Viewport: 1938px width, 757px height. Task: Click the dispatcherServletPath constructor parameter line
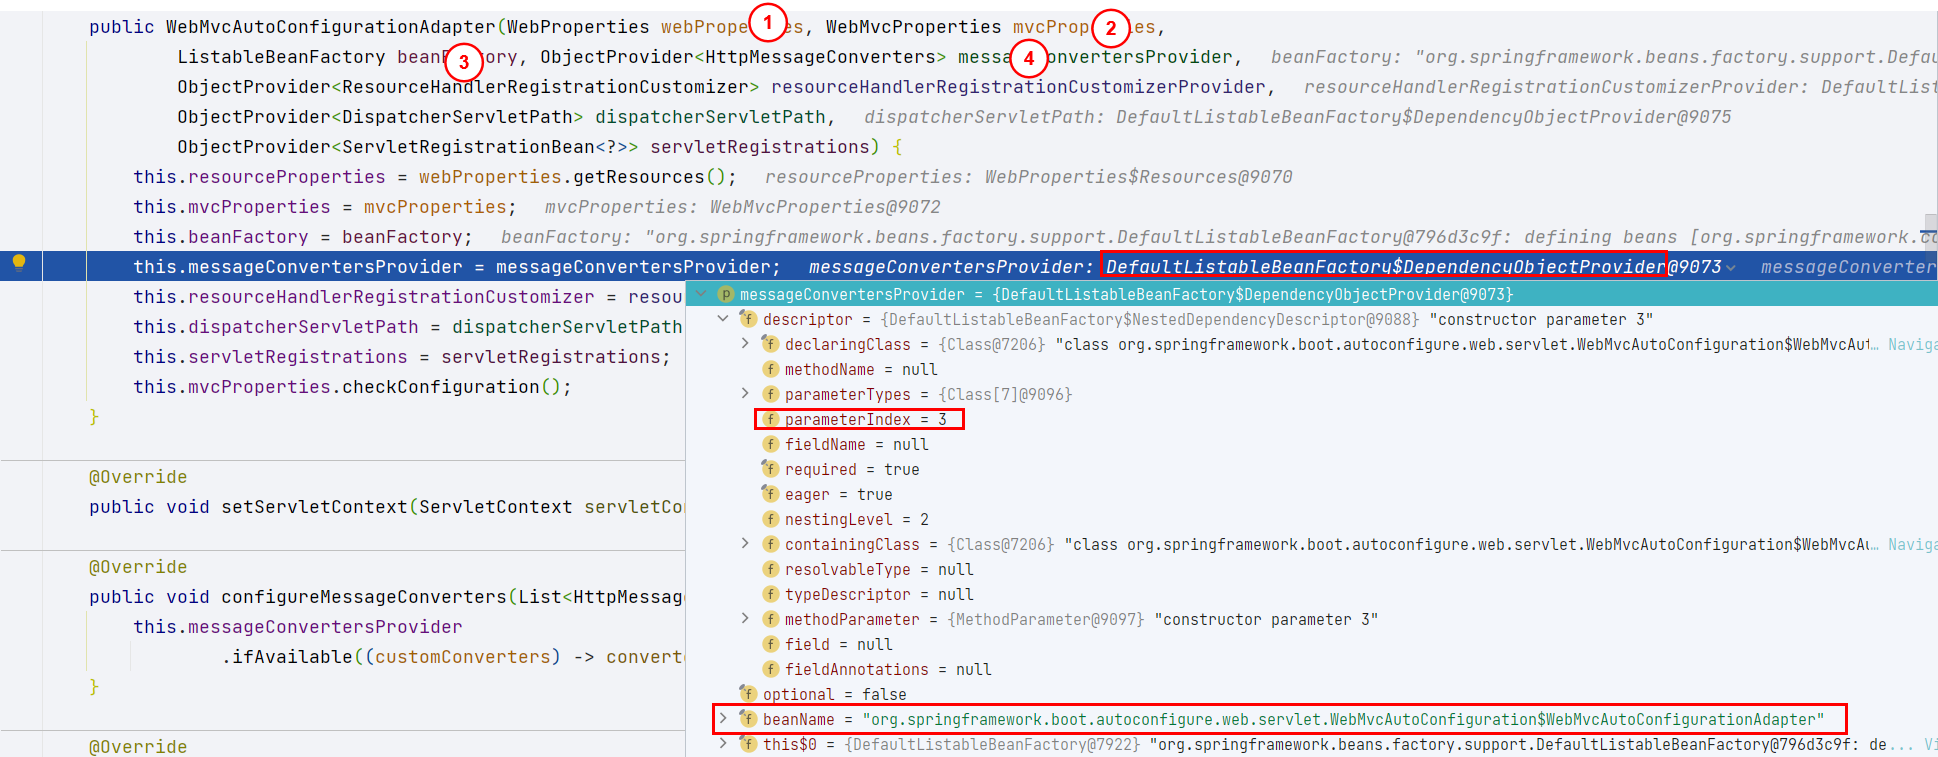506,117
